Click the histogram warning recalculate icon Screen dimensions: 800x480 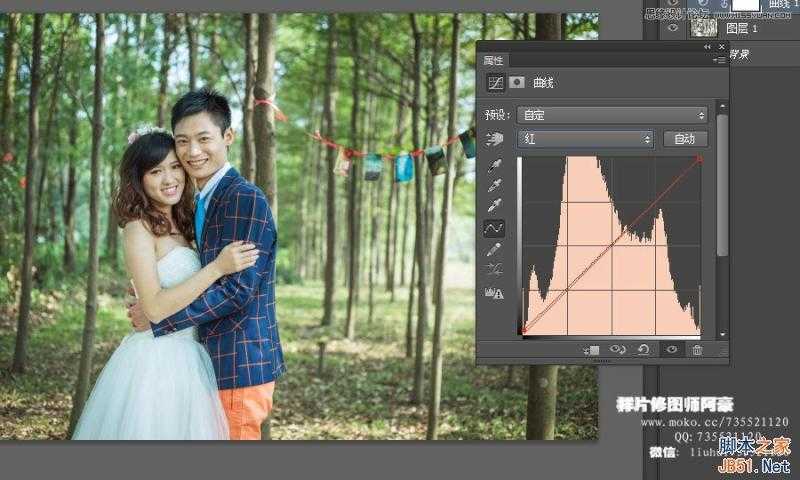click(494, 293)
